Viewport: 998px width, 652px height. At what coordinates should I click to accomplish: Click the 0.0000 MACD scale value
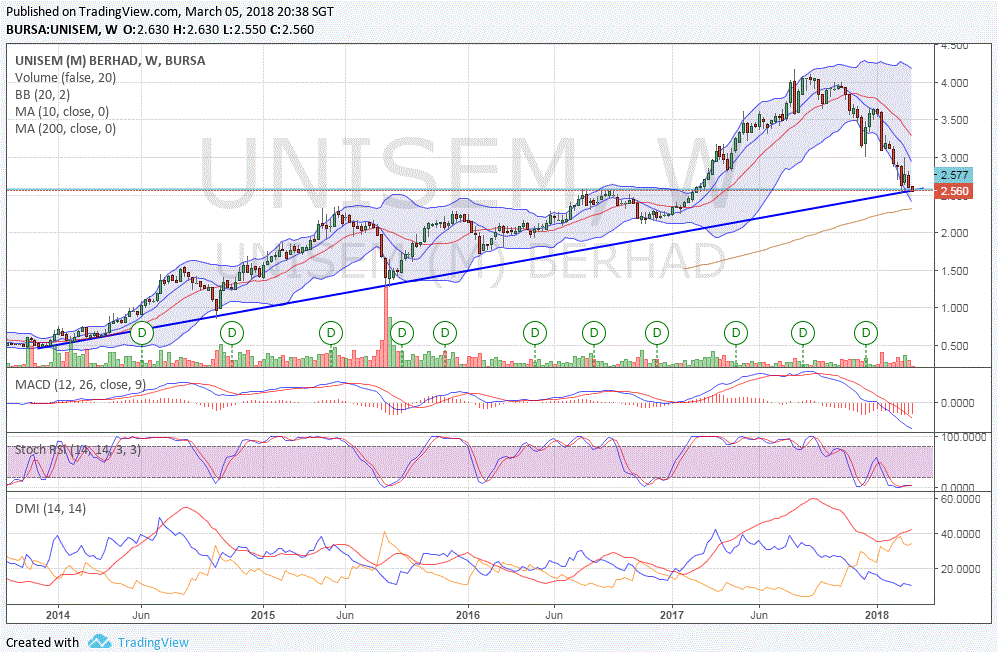[957, 403]
